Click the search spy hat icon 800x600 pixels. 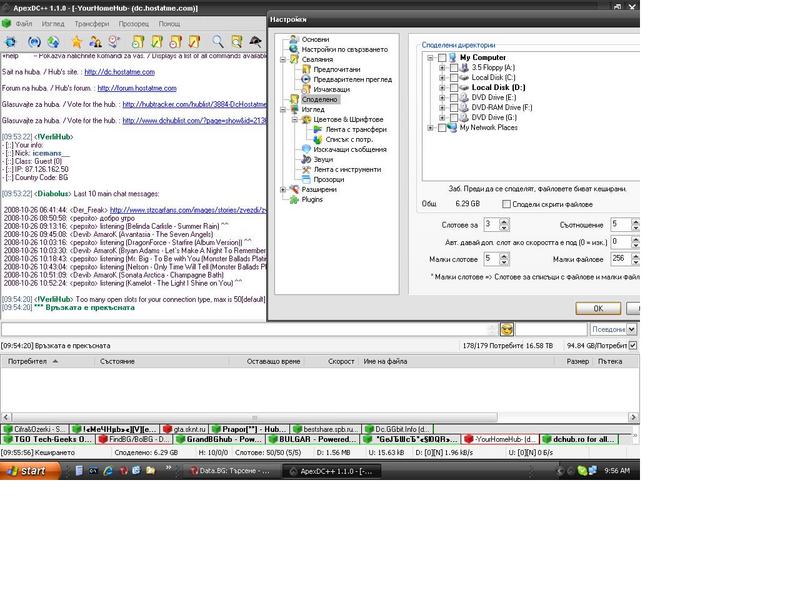(255, 42)
